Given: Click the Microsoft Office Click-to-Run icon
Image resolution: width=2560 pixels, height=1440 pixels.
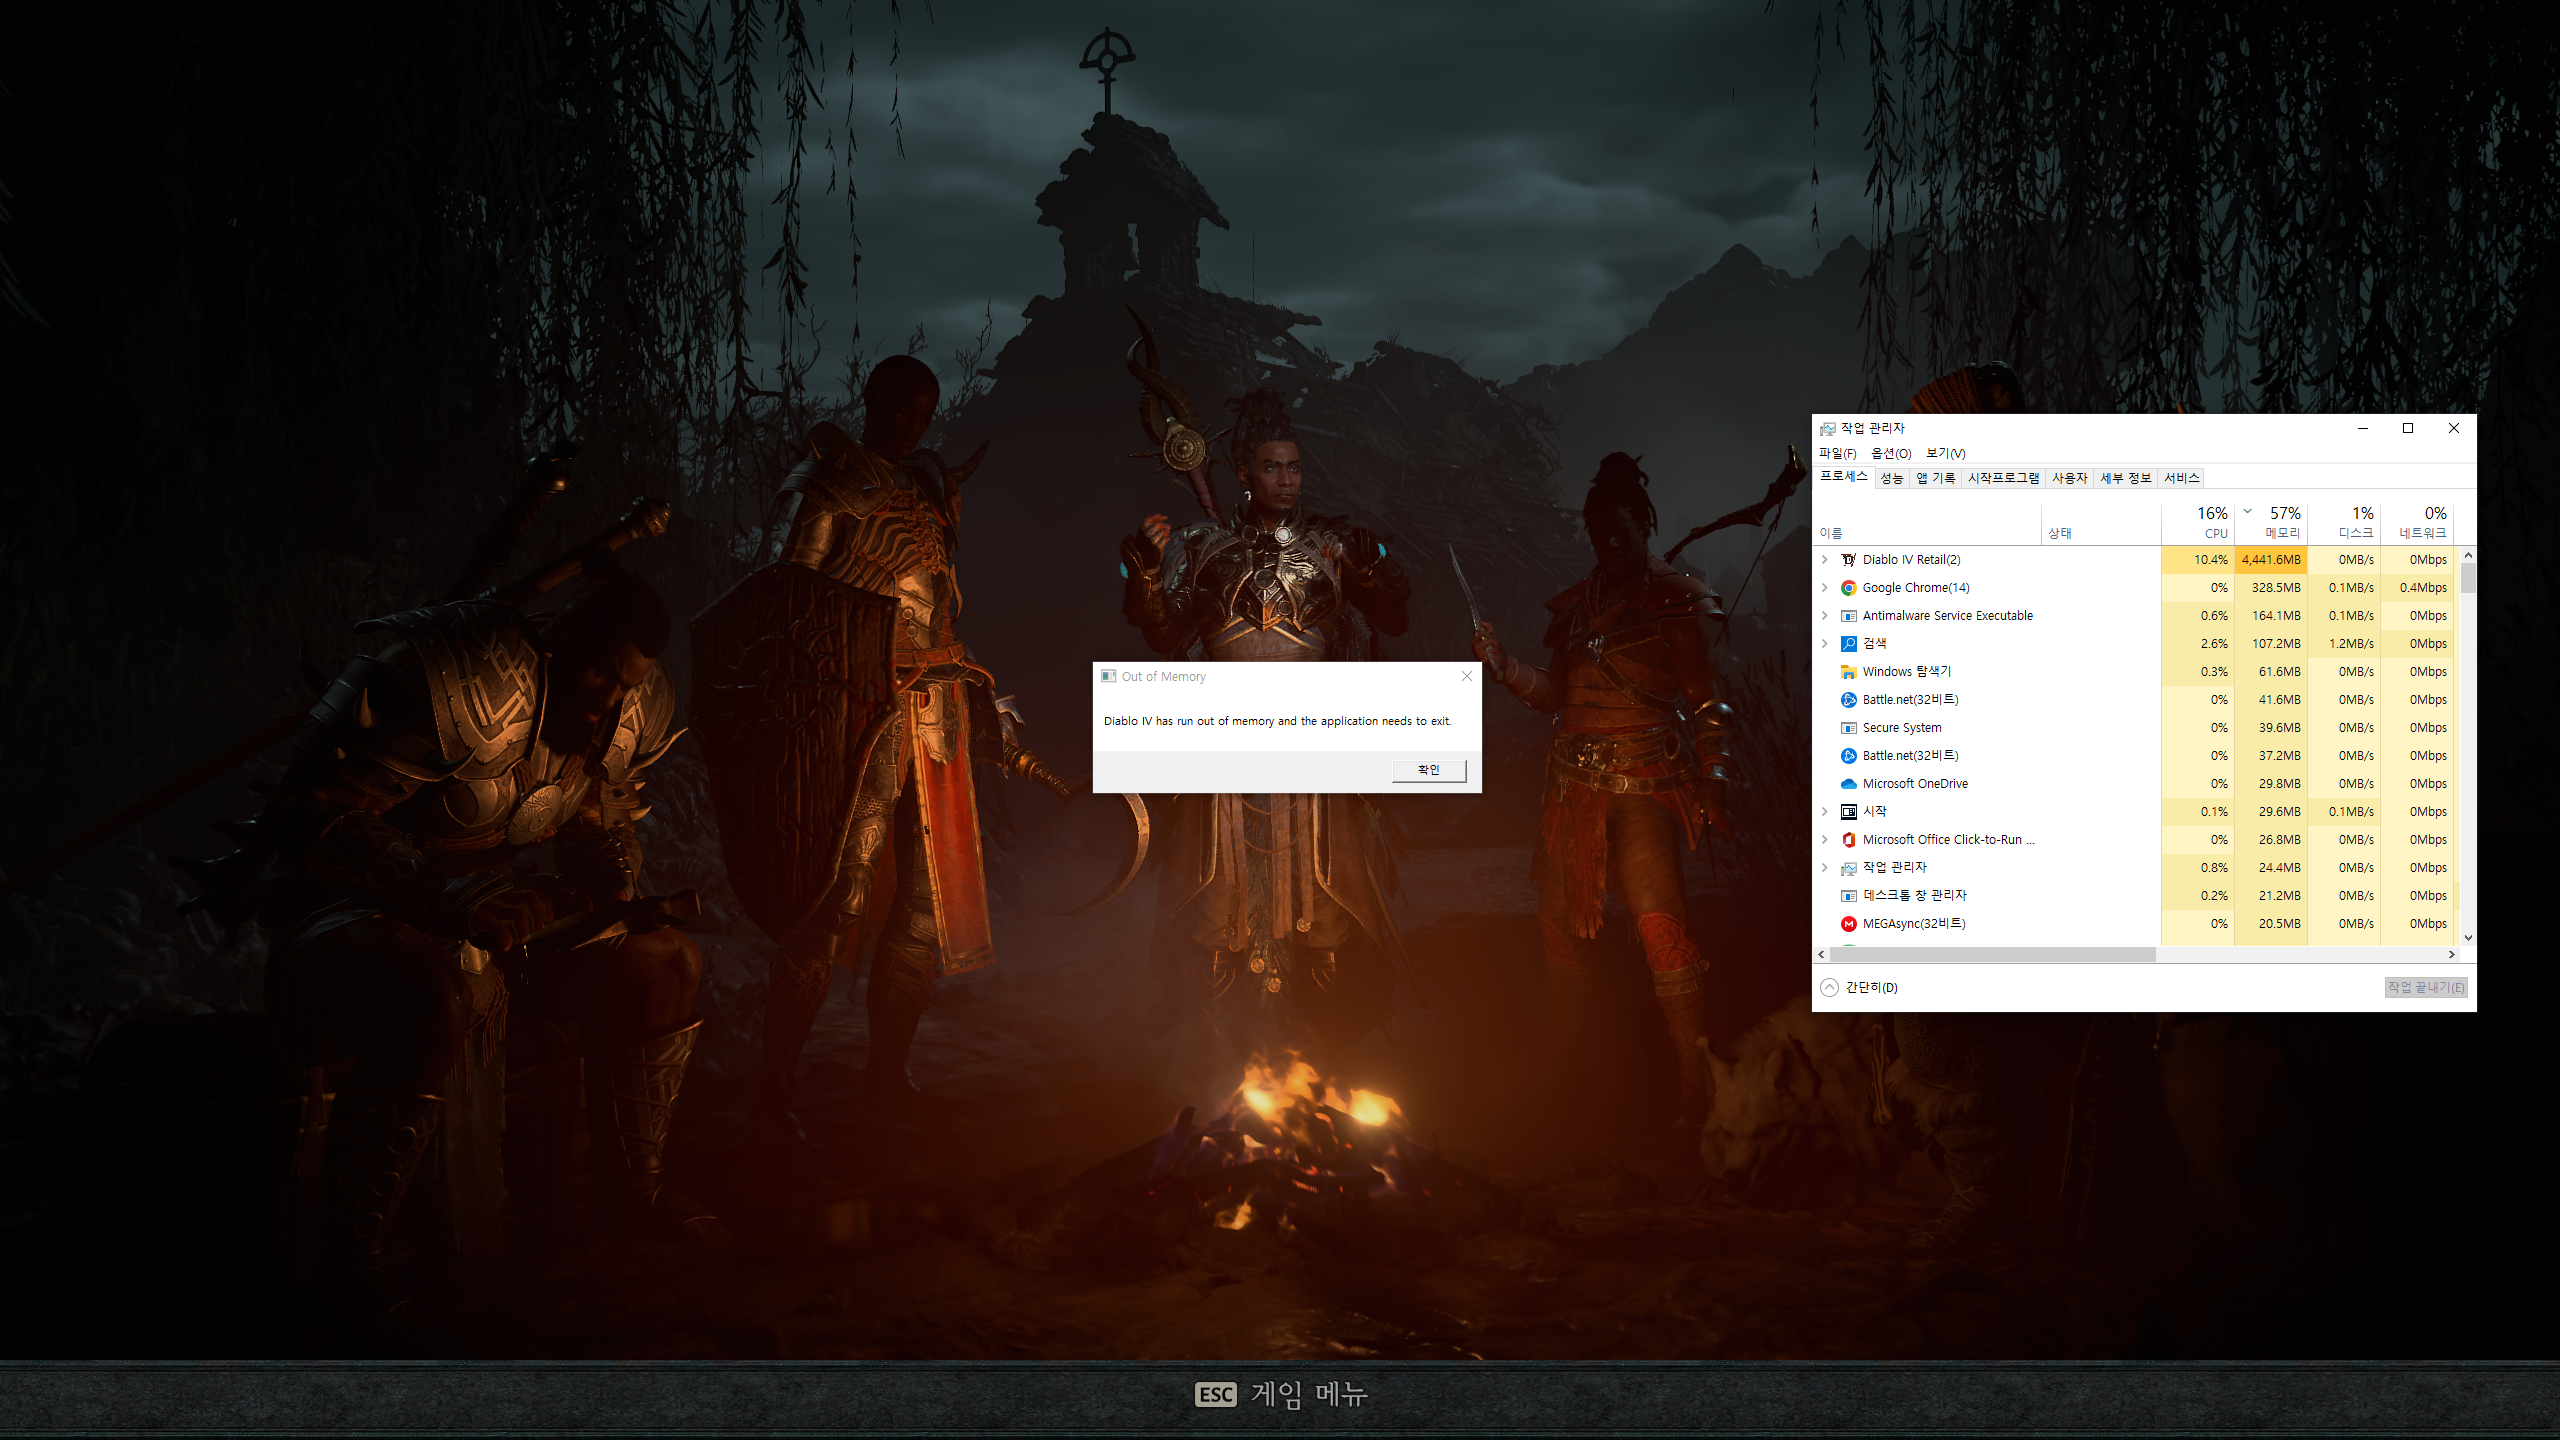Looking at the screenshot, I should [1848, 840].
